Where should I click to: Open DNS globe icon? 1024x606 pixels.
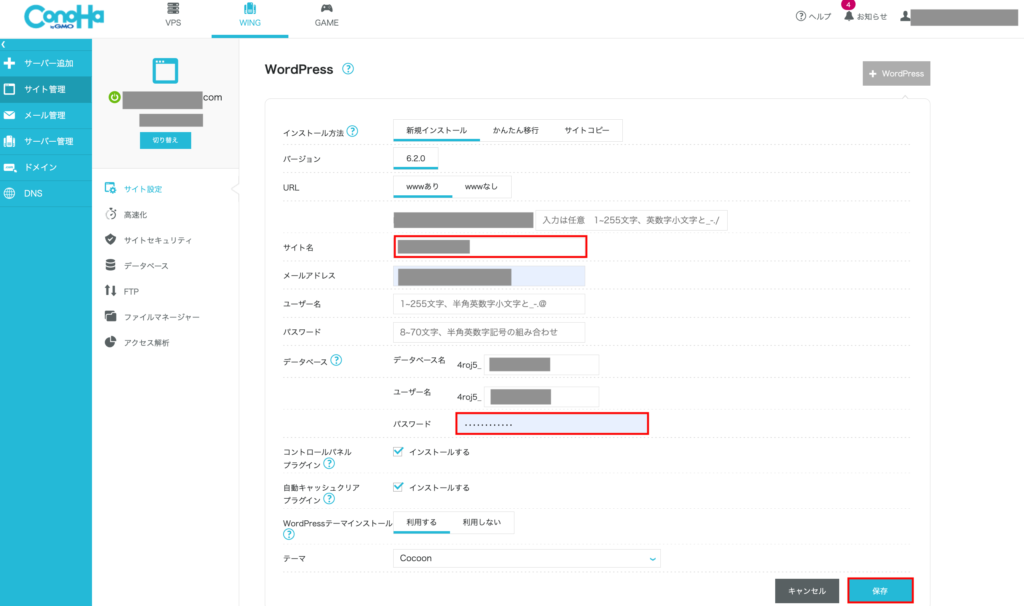point(9,193)
